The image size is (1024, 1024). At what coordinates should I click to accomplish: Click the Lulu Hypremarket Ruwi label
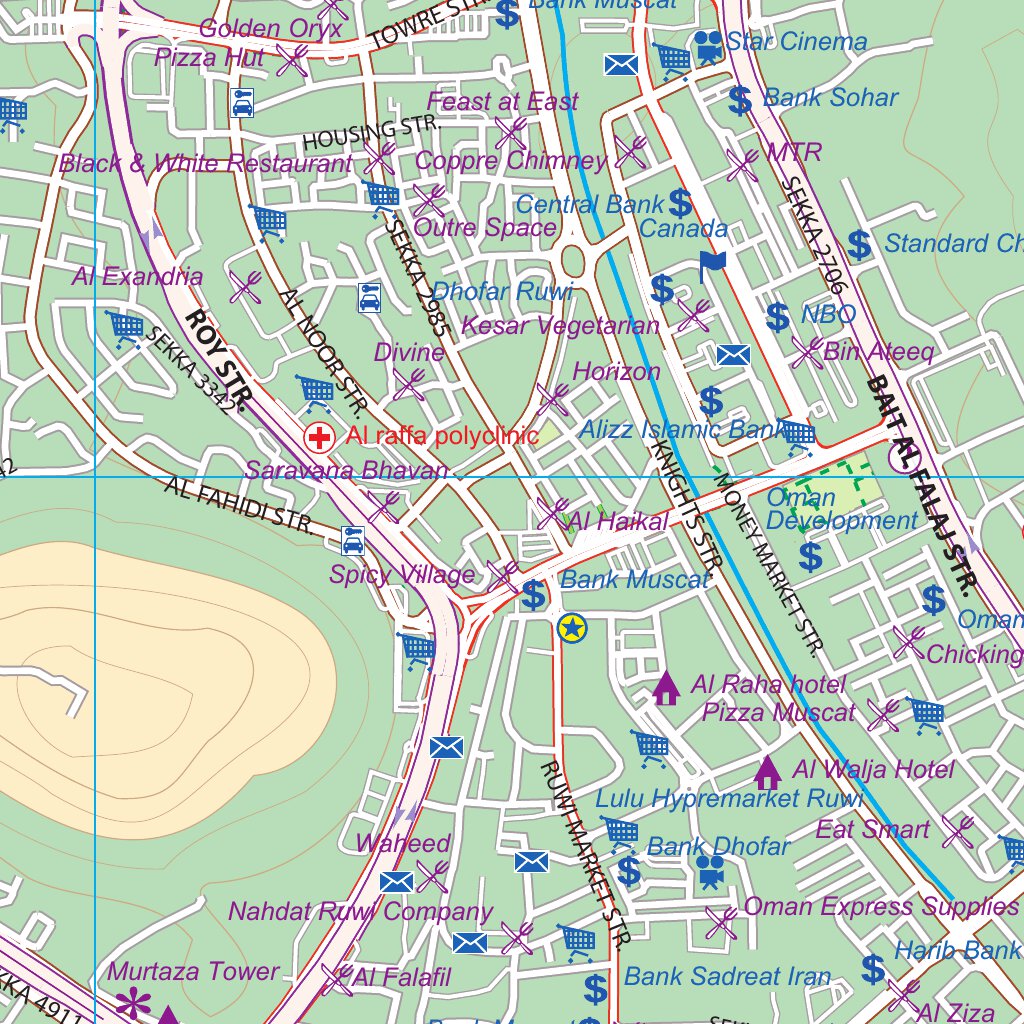729,799
